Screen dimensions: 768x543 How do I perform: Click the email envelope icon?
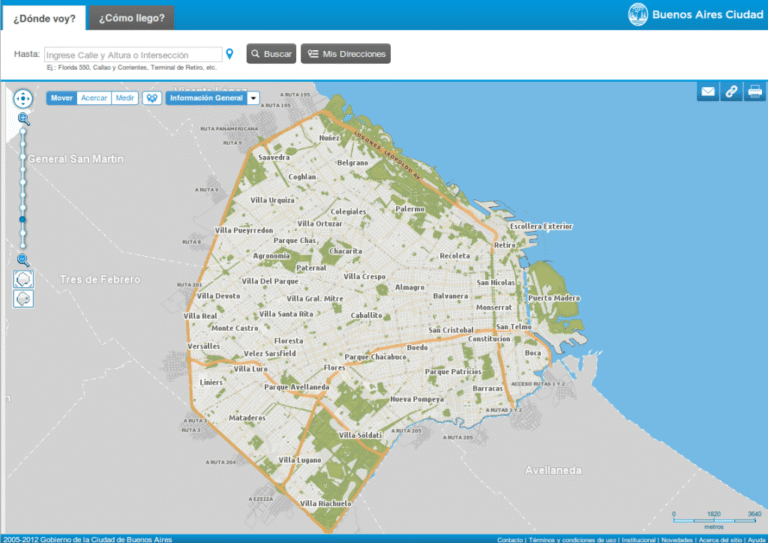click(x=708, y=92)
